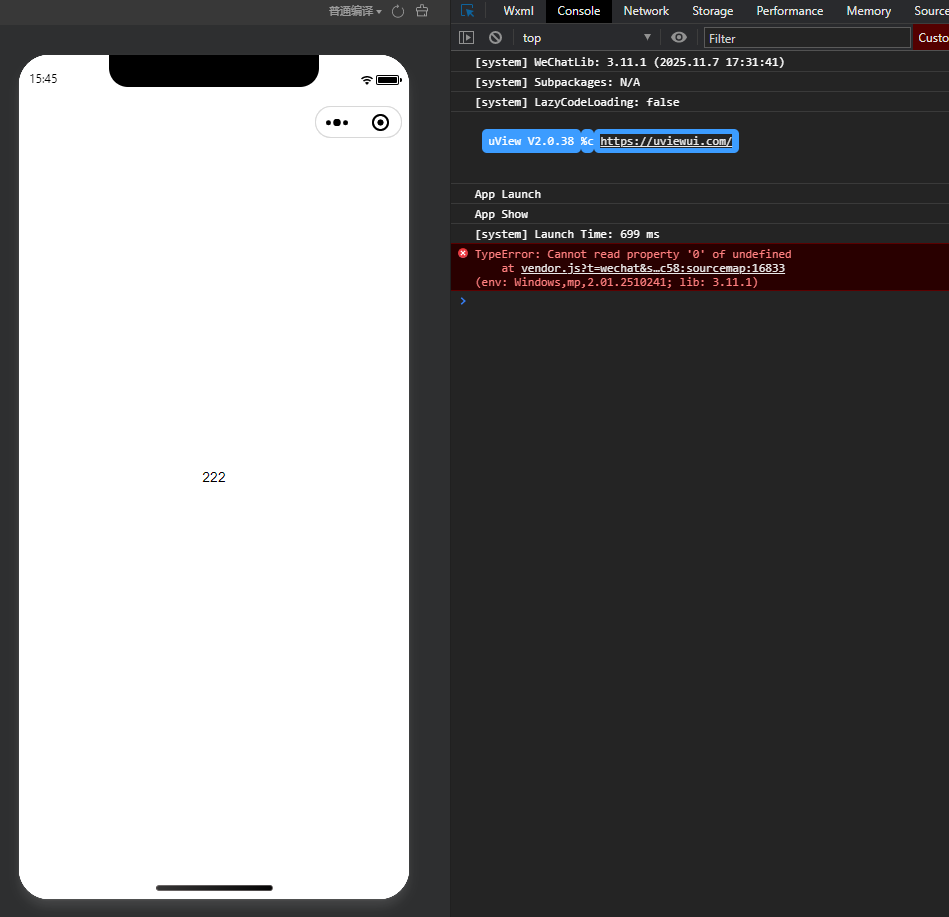Show the console sidebar panel icon
Viewport: 949px width, 917px height.
pyautogui.click(x=466, y=38)
